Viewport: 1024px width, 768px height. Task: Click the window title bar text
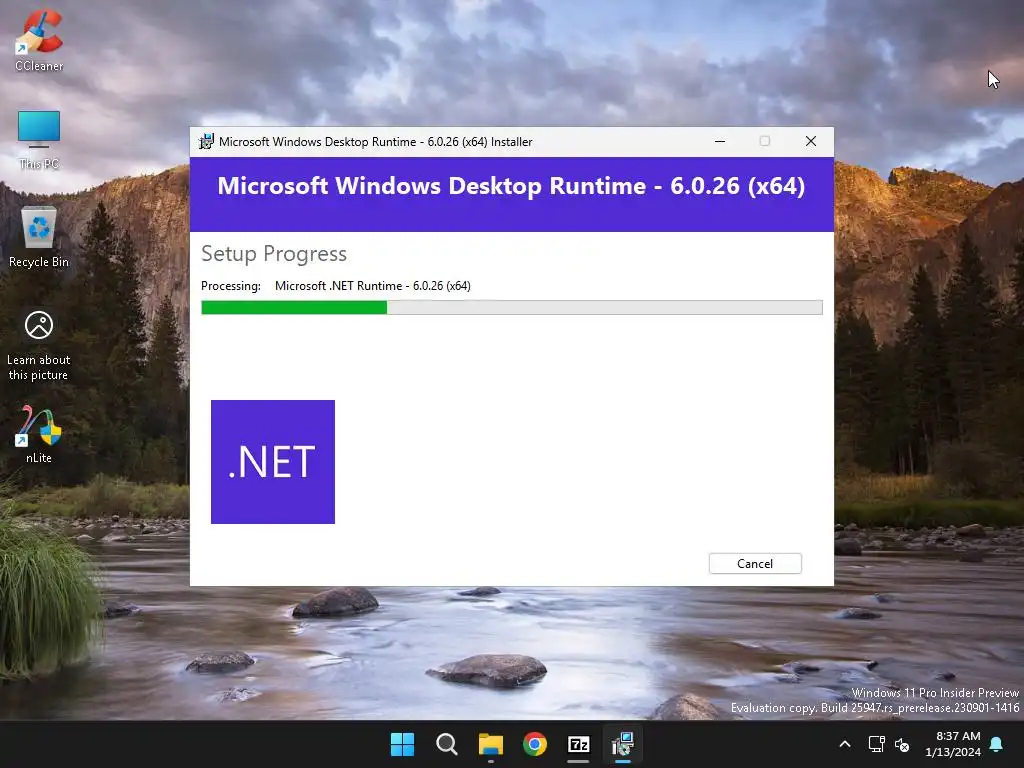pyautogui.click(x=376, y=142)
